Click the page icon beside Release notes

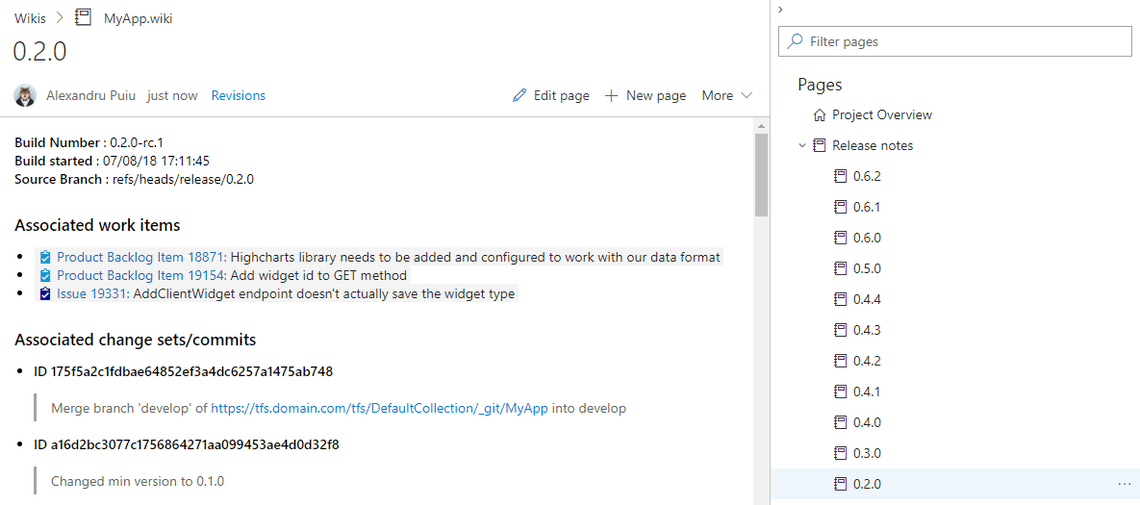tap(819, 145)
